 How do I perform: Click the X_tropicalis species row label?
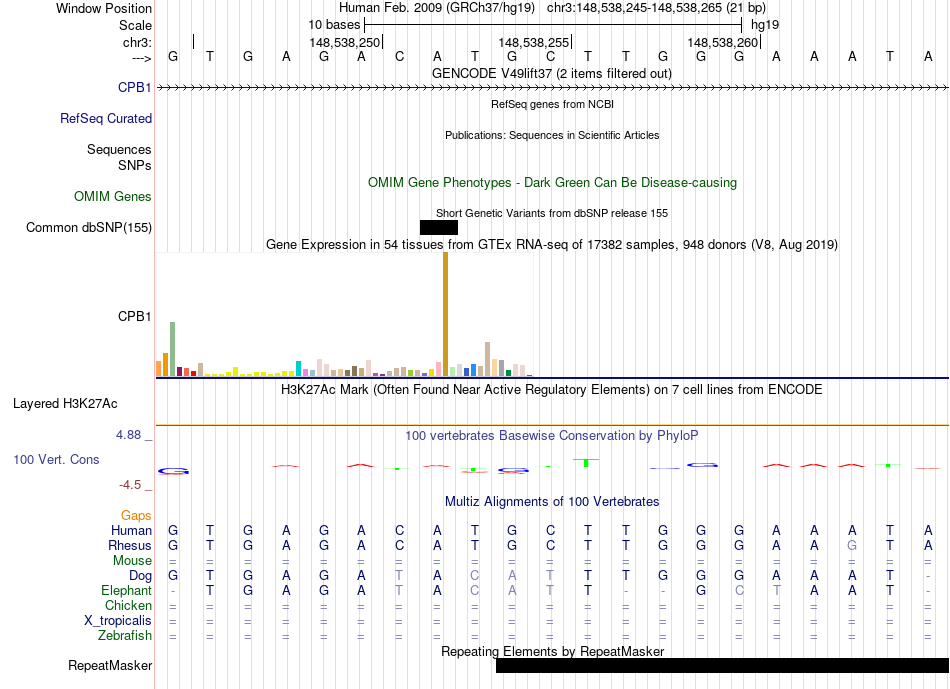118,621
